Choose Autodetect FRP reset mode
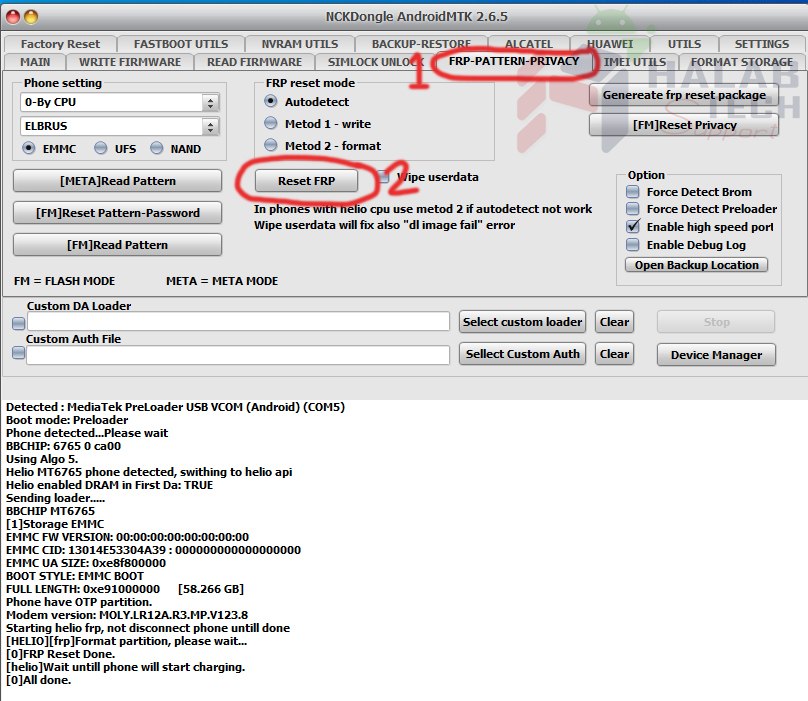Screen dimensions: 808x701 pos(271,101)
